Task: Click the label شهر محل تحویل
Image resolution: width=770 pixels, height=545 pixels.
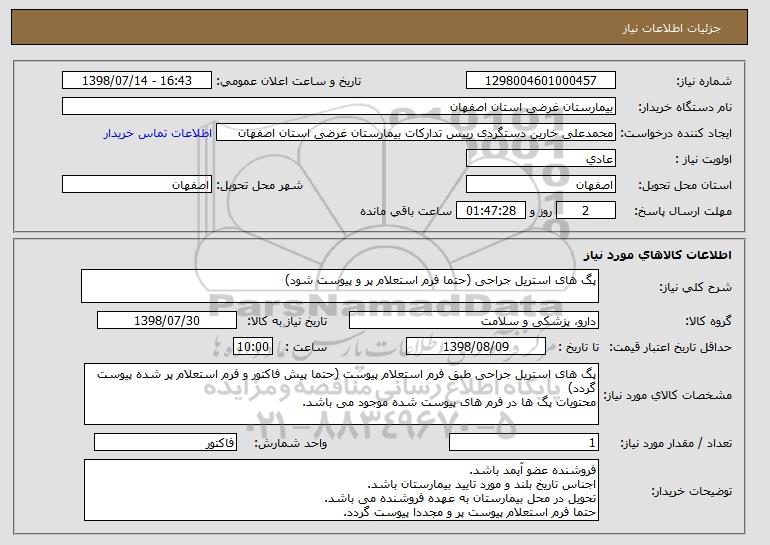Action: (260, 185)
